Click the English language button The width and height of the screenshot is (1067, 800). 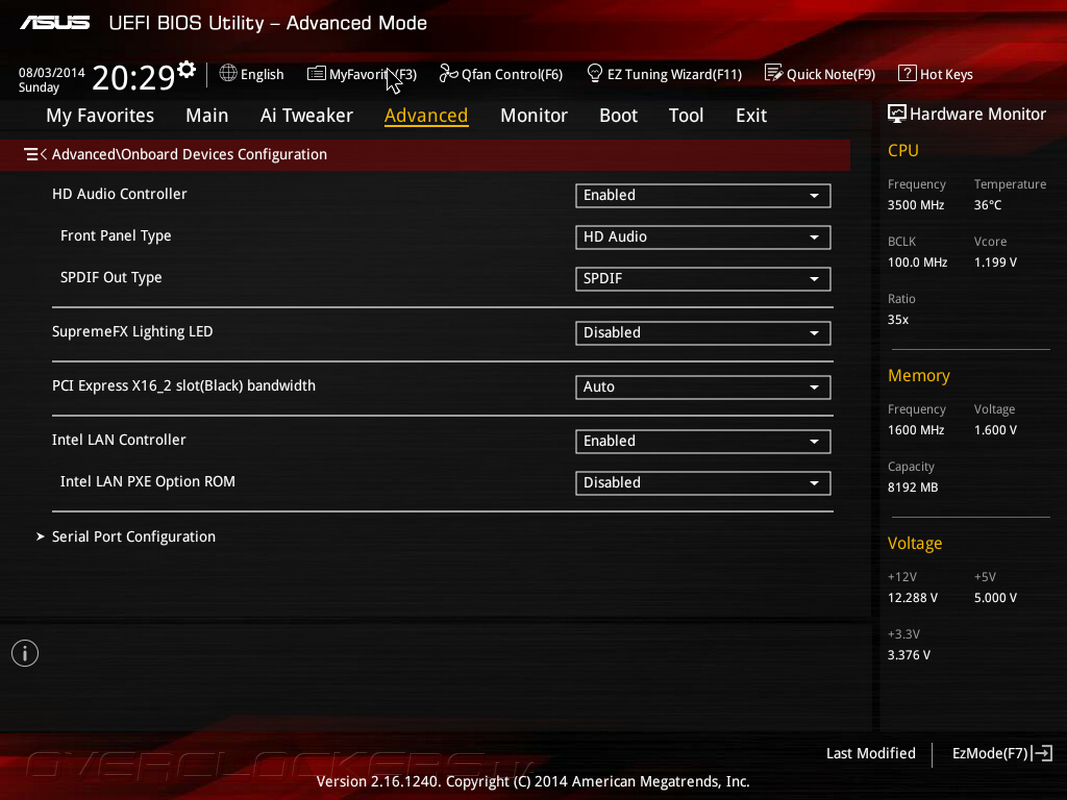click(252, 74)
